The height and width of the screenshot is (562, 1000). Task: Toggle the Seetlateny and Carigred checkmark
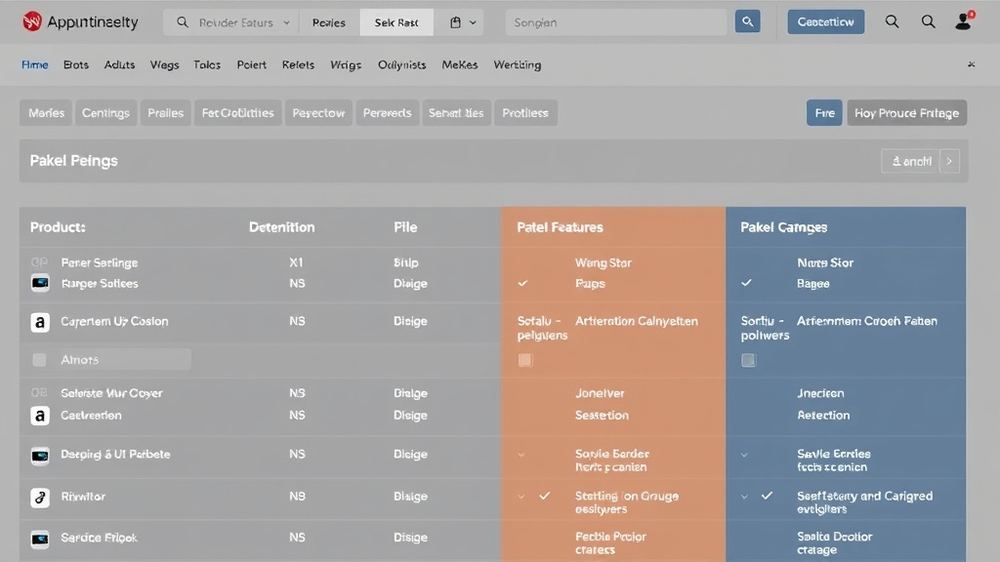tap(767, 495)
